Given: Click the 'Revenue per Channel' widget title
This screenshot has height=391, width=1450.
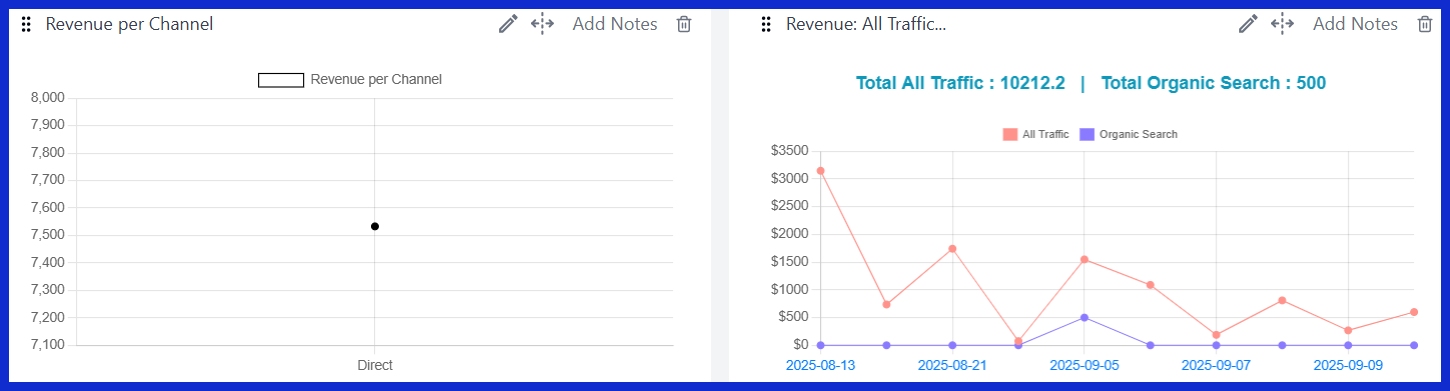Looking at the screenshot, I should coord(129,24).
